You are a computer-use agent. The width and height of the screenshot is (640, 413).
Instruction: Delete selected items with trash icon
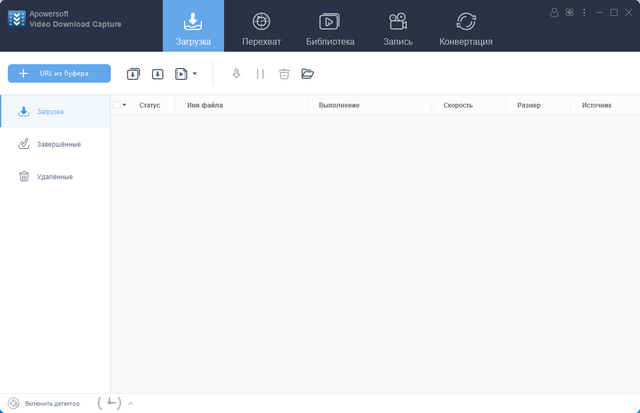coord(284,73)
